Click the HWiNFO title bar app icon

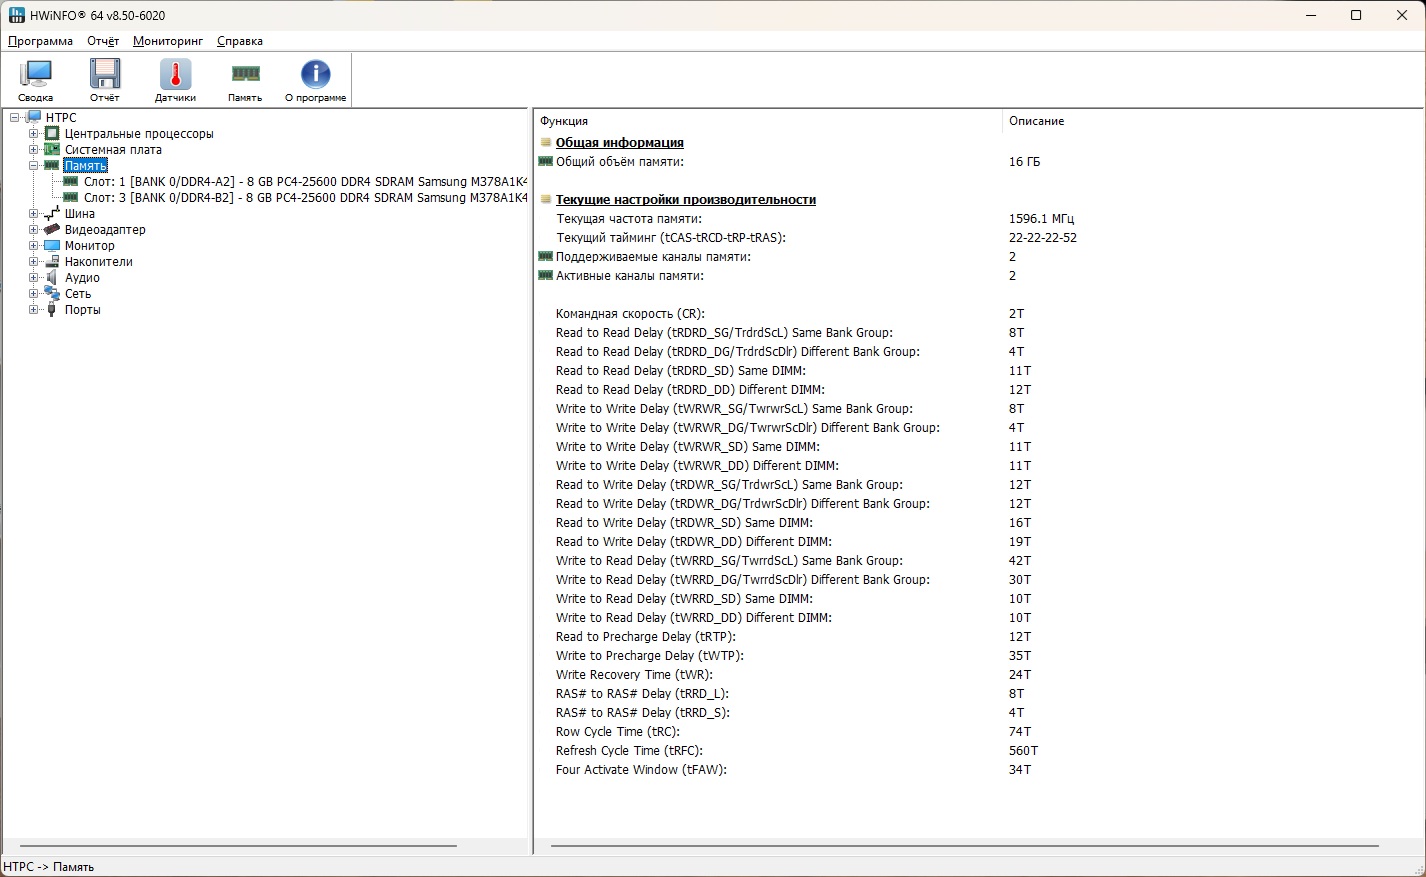(x=17, y=15)
